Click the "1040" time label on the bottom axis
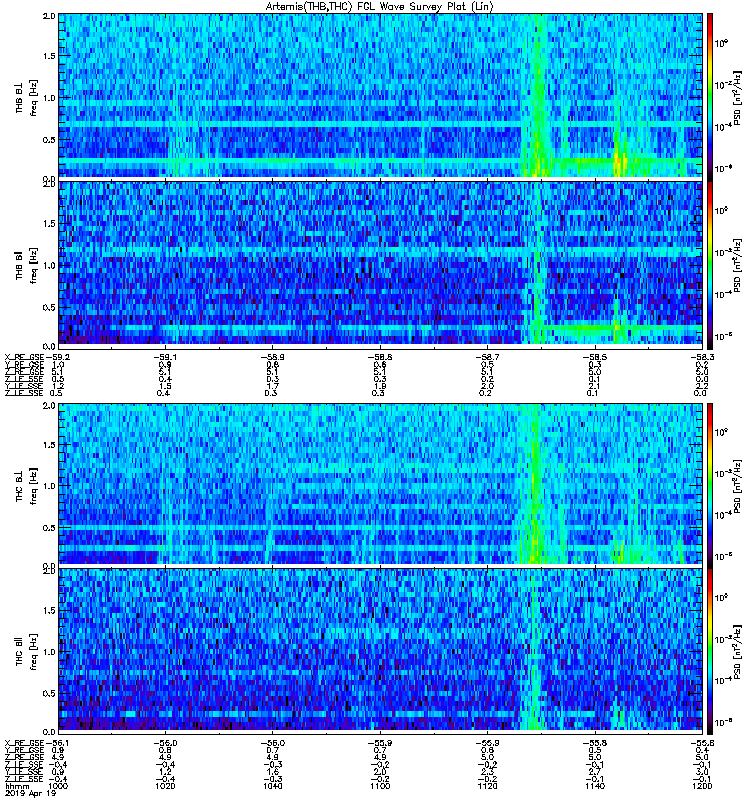The height and width of the screenshot is (800, 750). [272, 786]
